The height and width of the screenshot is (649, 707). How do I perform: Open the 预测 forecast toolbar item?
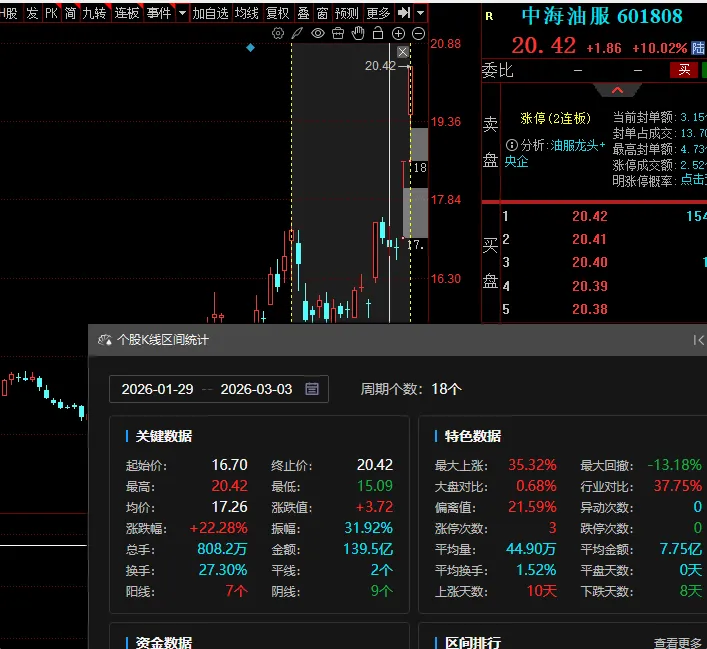click(x=347, y=14)
